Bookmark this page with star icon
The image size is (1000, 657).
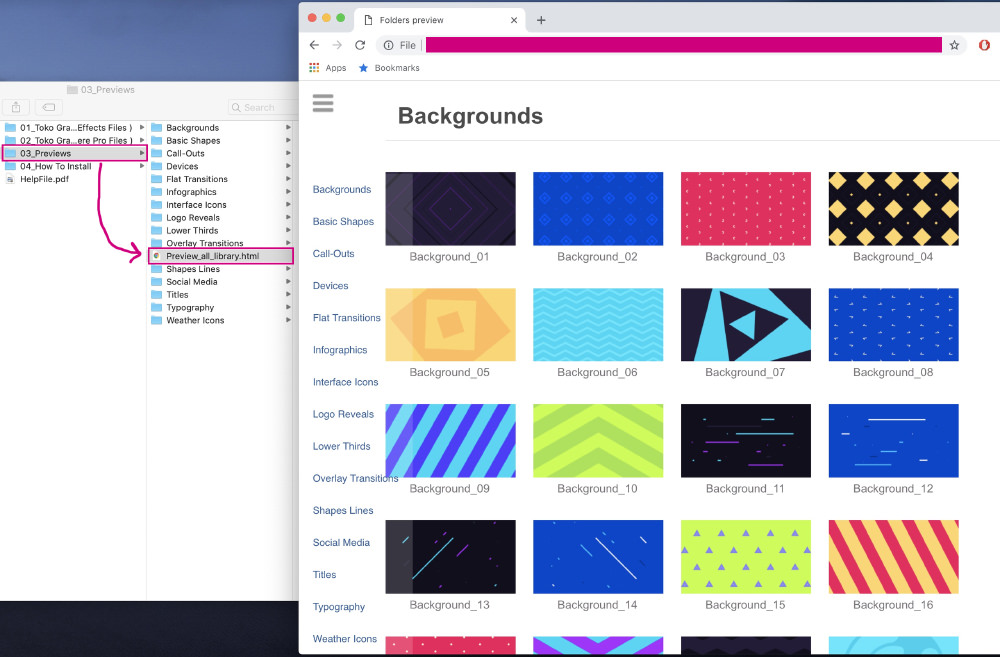pos(955,45)
